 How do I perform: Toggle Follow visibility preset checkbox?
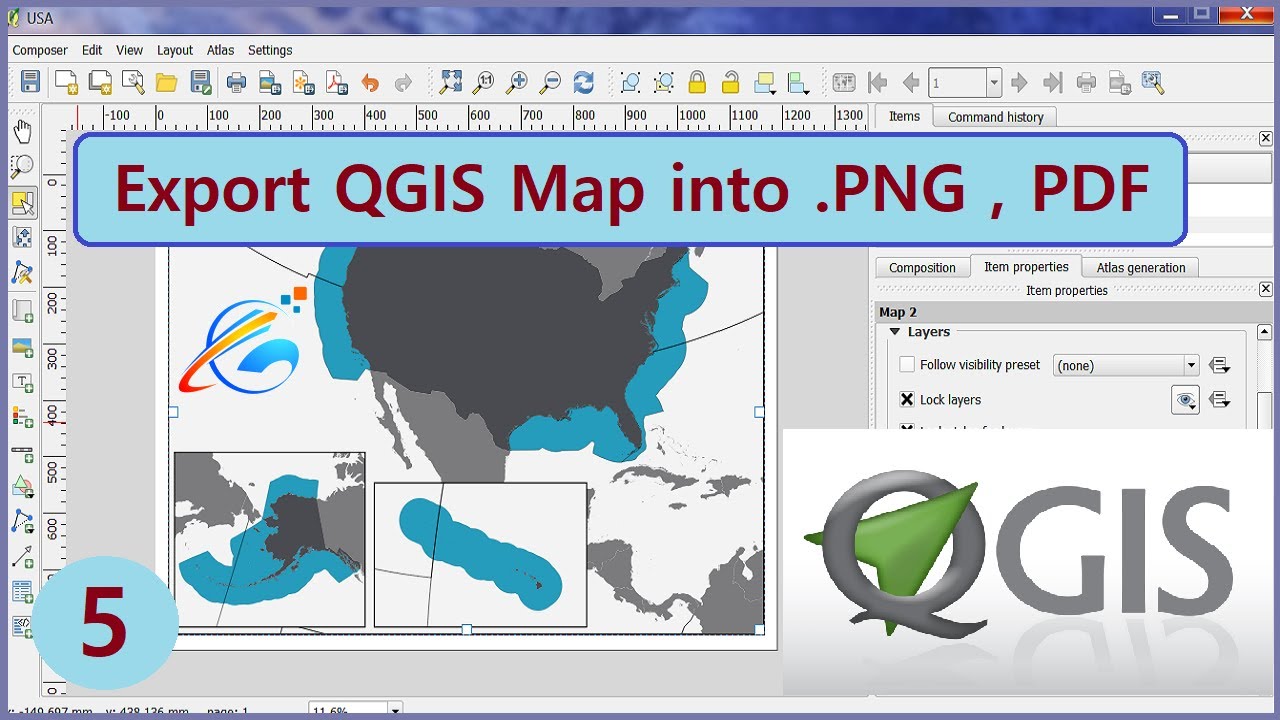(x=907, y=365)
